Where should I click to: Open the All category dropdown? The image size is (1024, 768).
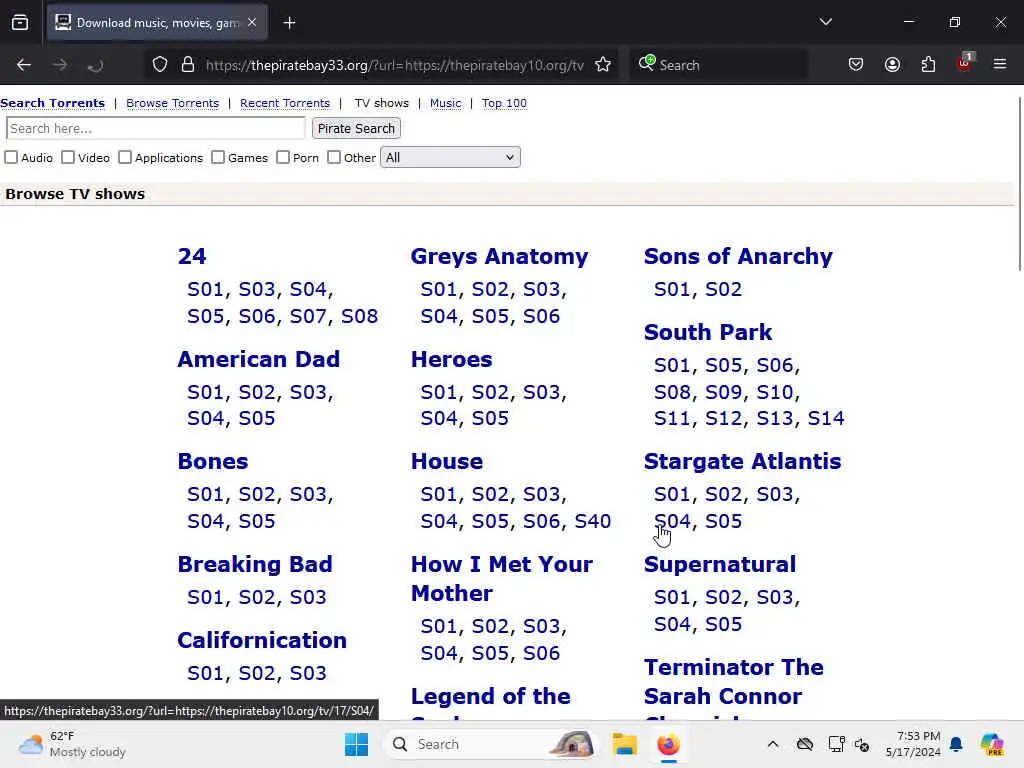point(450,157)
